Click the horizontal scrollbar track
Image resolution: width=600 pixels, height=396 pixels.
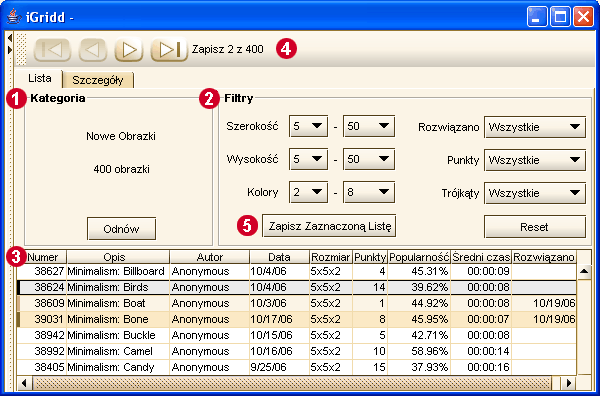pyautogui.click(x=292, y=383)
